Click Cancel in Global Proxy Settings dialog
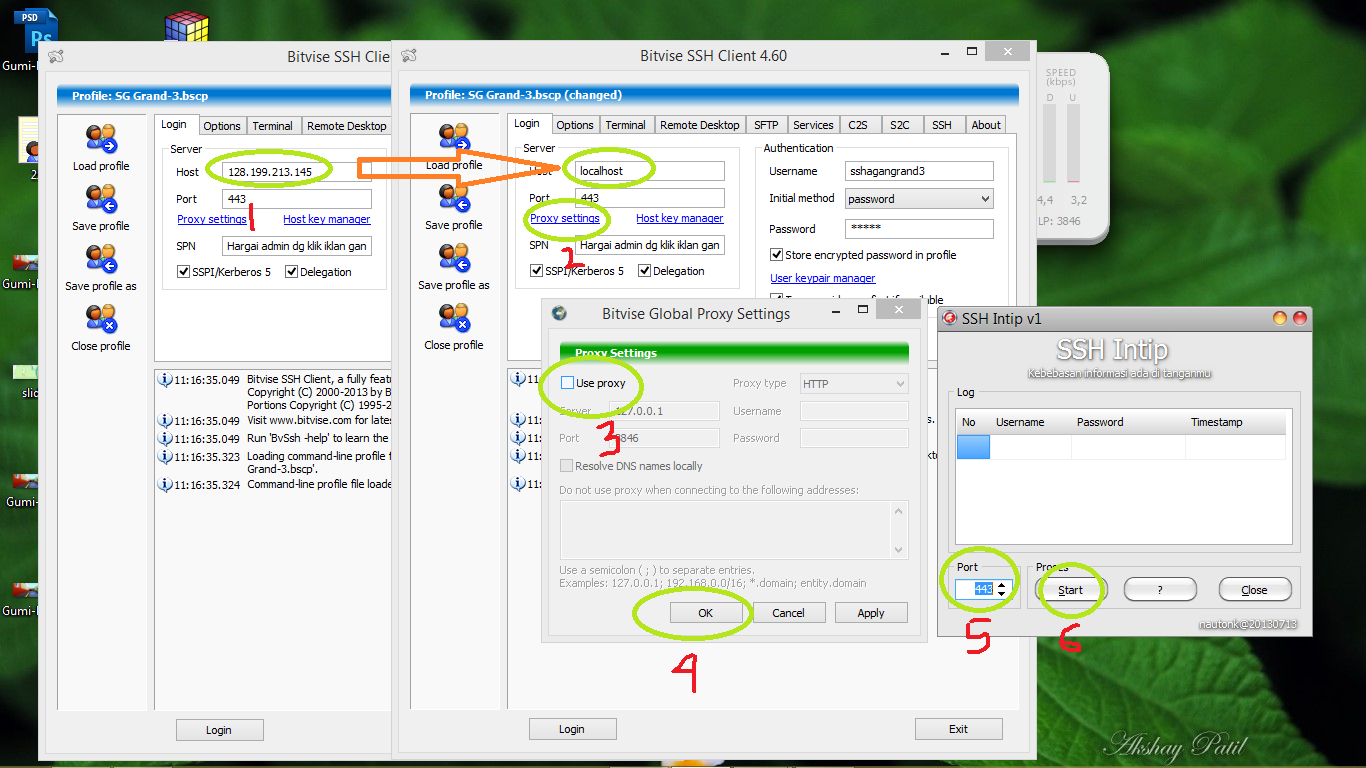Screen dimensions: 1366x768 pos(788,613)
